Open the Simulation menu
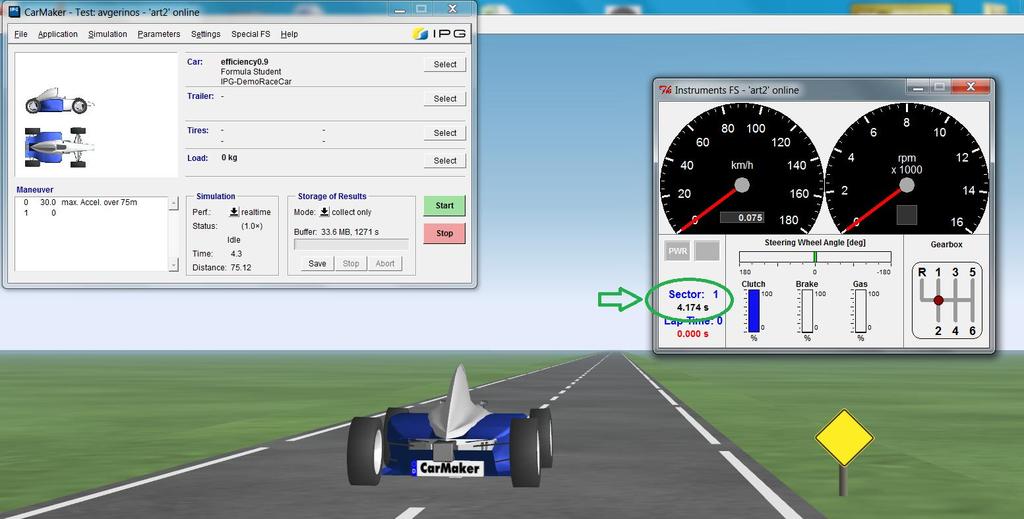Viewport: 1024px width, 519px height. click(x=108, y=34)
